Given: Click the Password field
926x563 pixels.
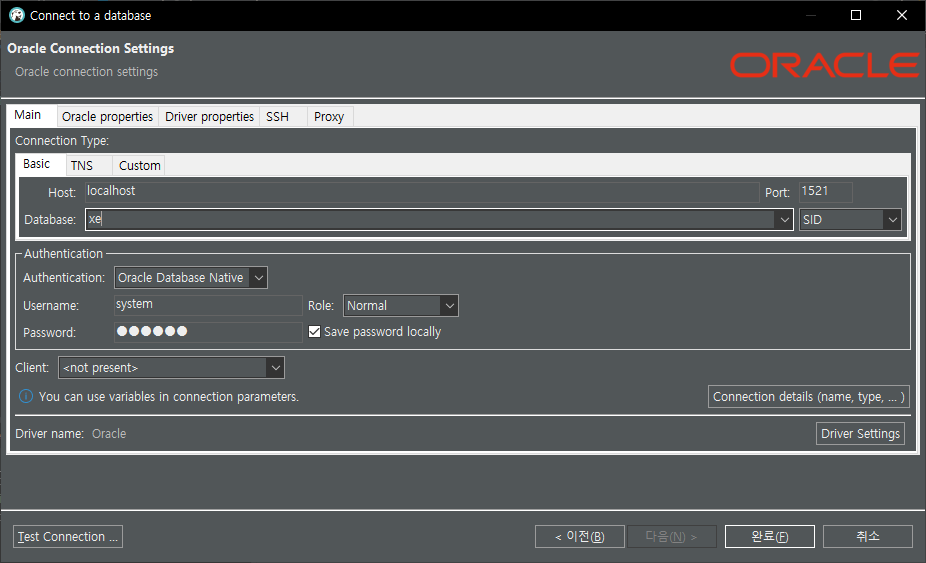Looking at the screenshot, I should coord(208,332).
